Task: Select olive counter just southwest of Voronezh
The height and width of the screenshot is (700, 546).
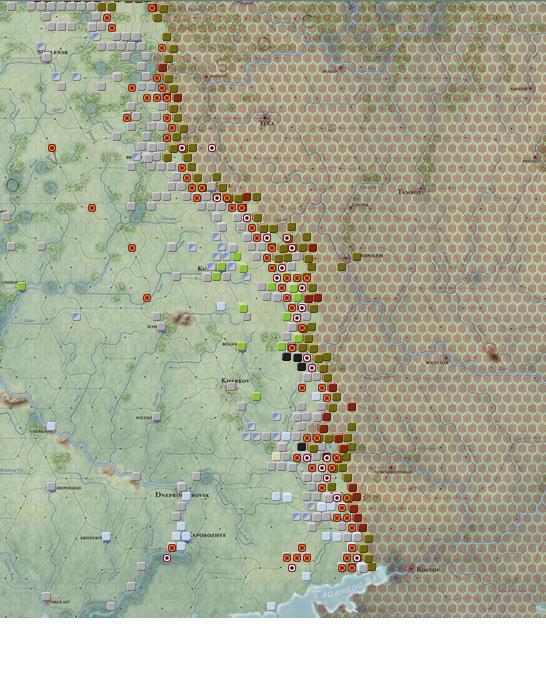Action: click(x=342, y=267)
